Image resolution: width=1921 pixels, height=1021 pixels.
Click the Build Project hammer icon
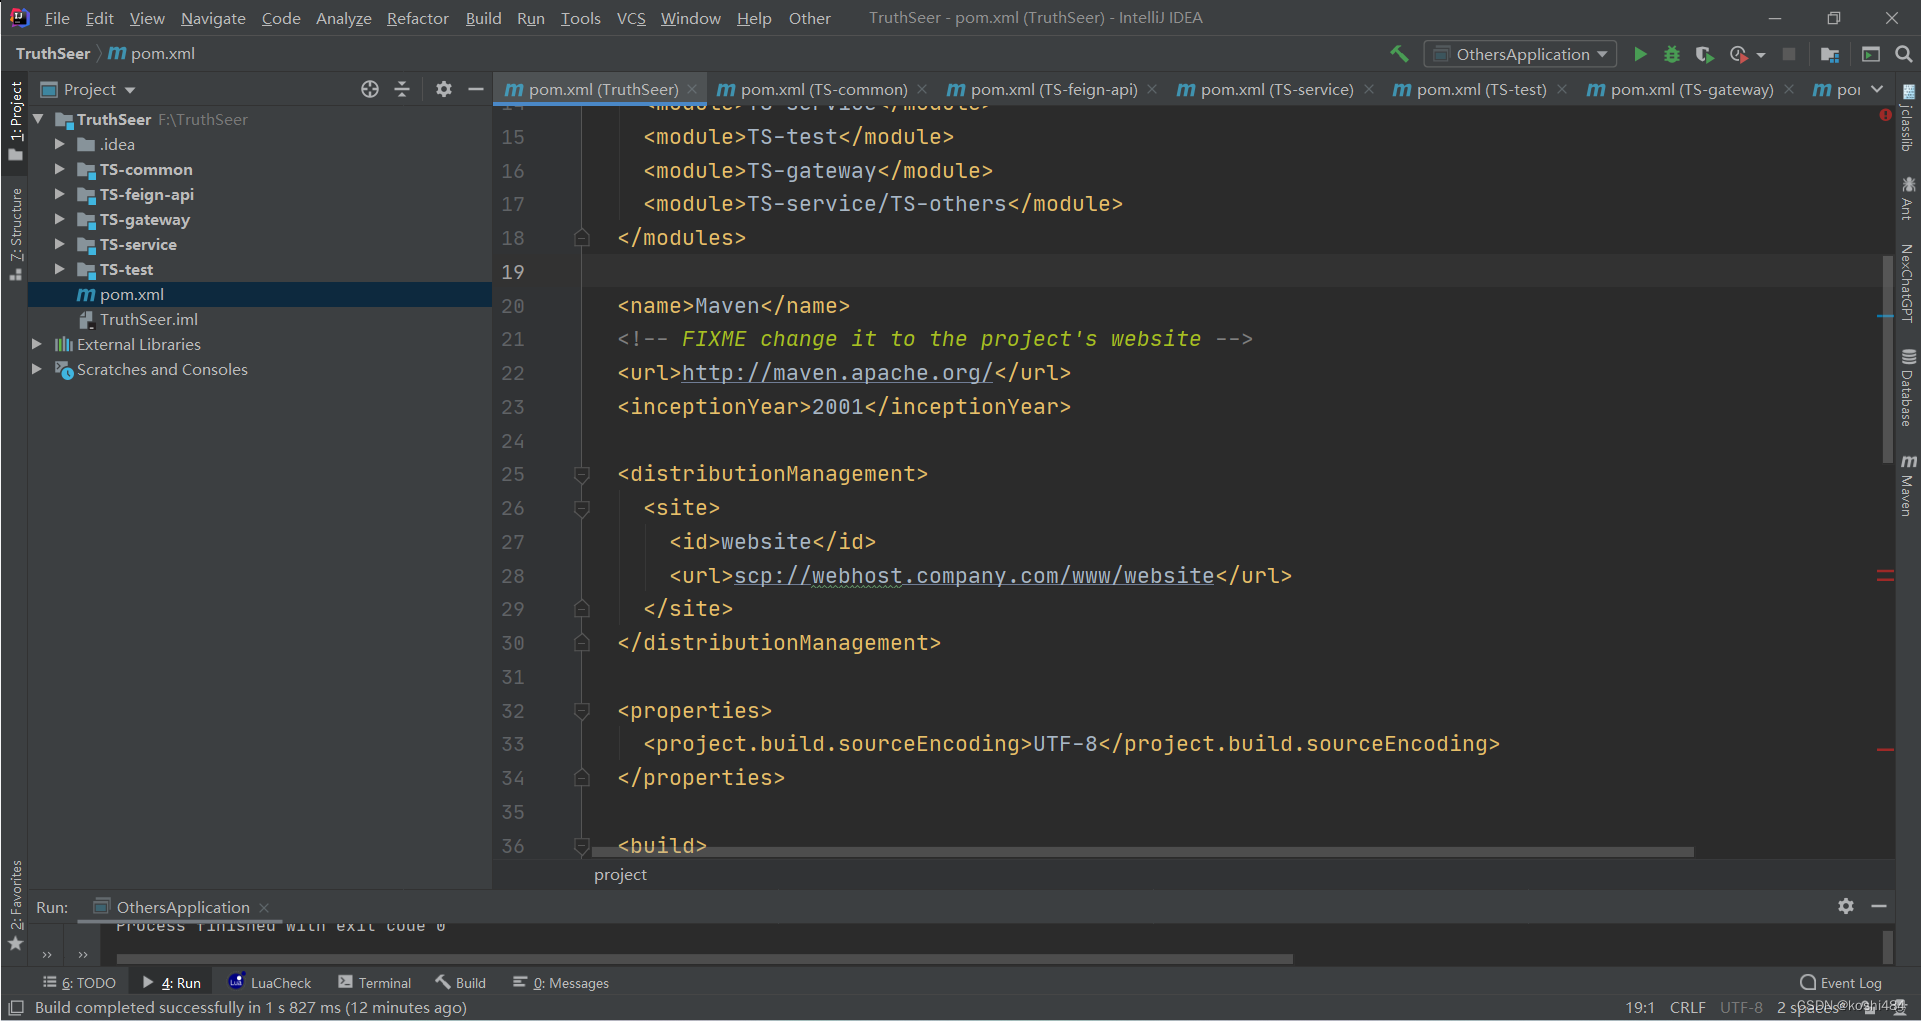pos(1399,54)
